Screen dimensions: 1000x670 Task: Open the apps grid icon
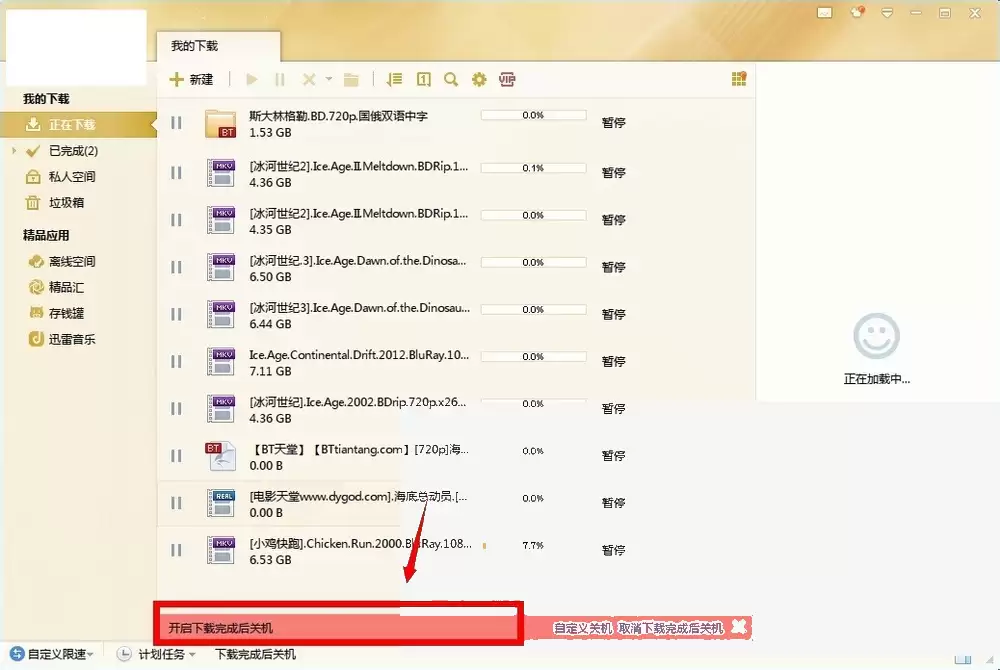(x=739, y=78)
